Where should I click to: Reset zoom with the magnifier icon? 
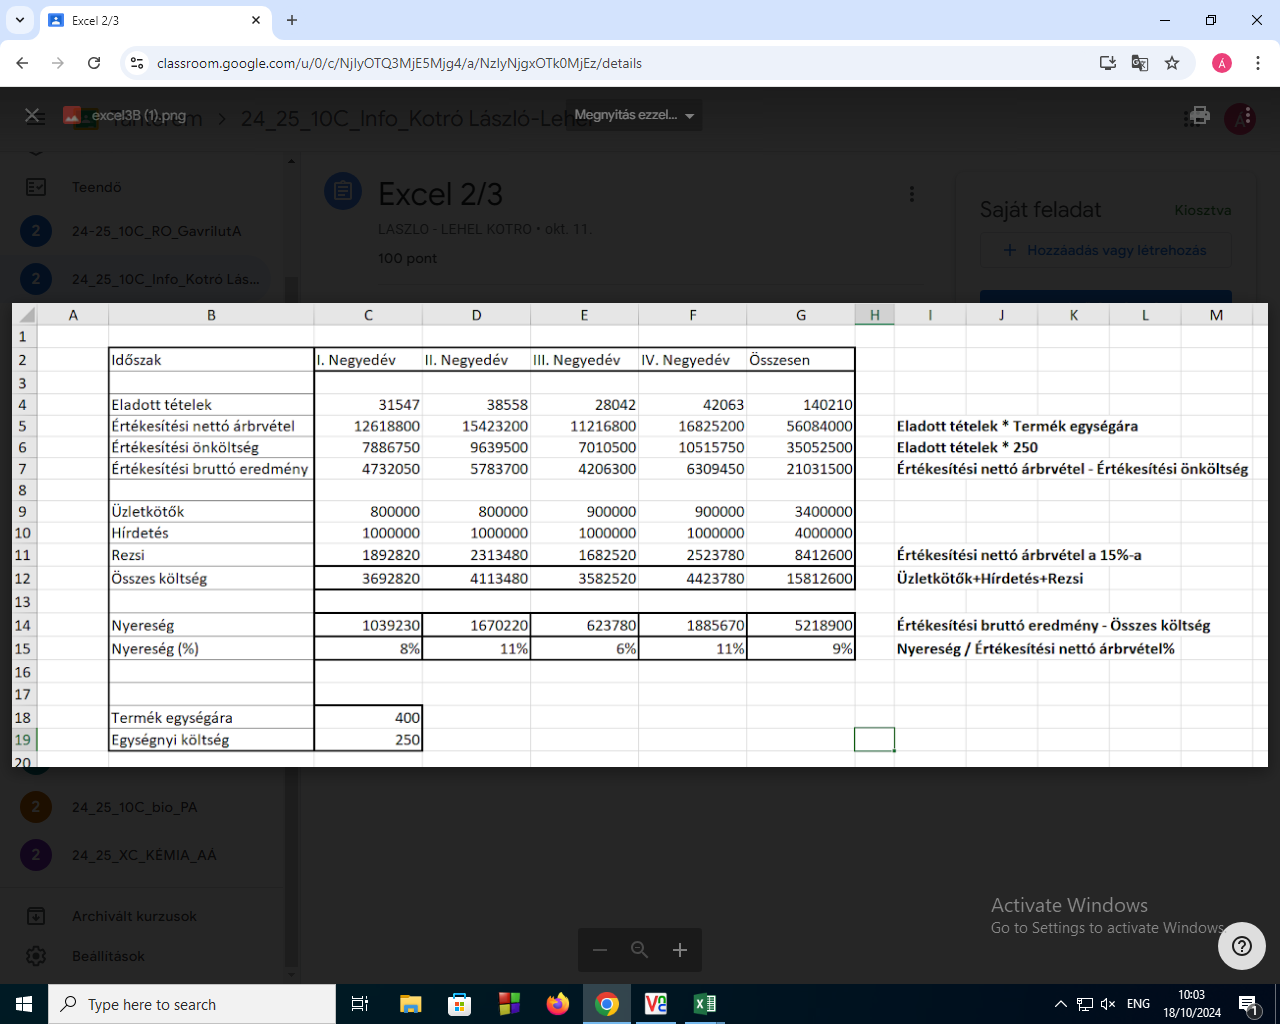pos(640,950)
